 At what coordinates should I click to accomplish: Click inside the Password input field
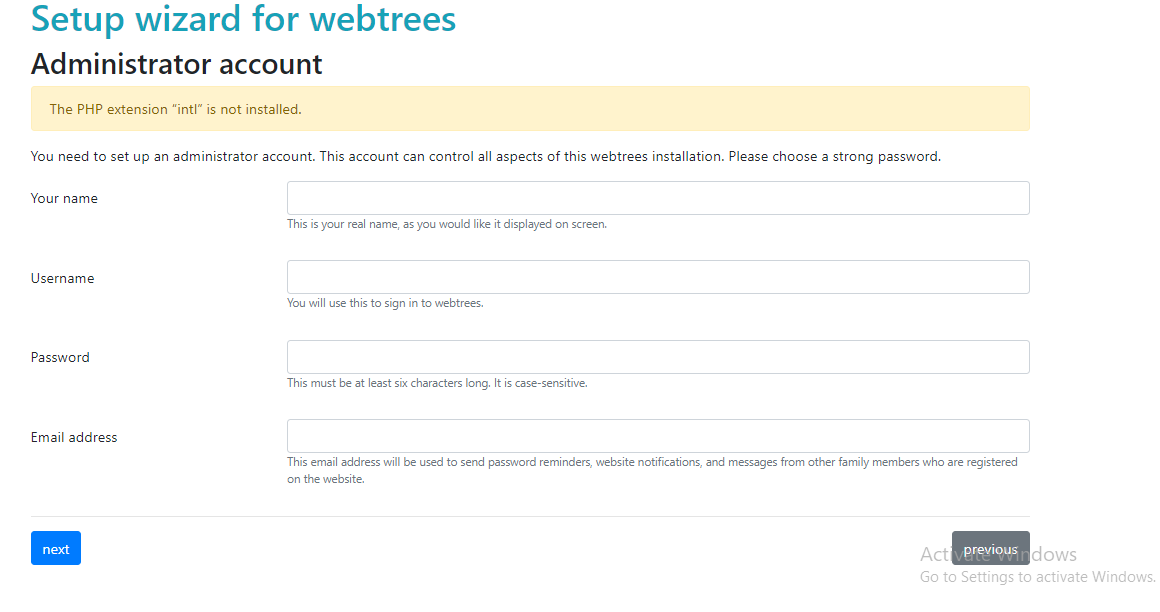(x=657, y=356)
